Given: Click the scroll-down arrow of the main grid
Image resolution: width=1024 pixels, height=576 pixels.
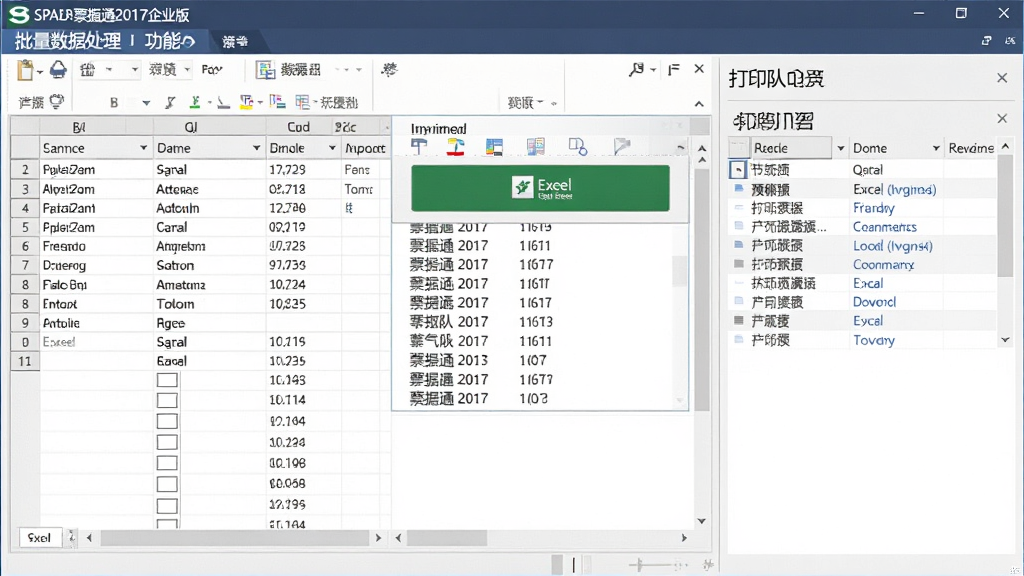Looking at the screenshot, I should click(x=702, y=520).
